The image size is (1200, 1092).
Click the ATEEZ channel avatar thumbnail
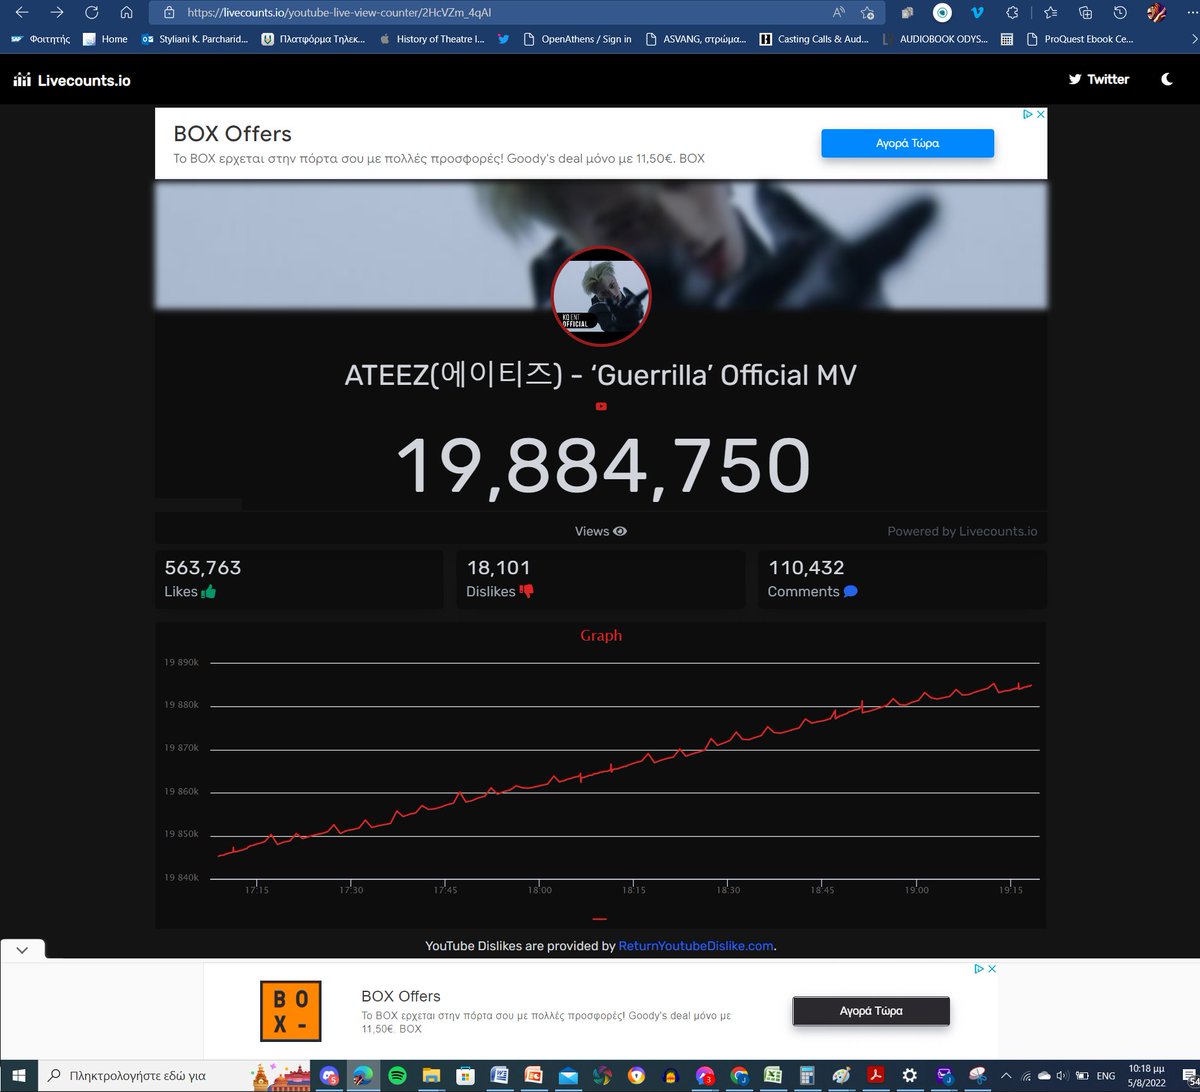[x=601, y=296]
